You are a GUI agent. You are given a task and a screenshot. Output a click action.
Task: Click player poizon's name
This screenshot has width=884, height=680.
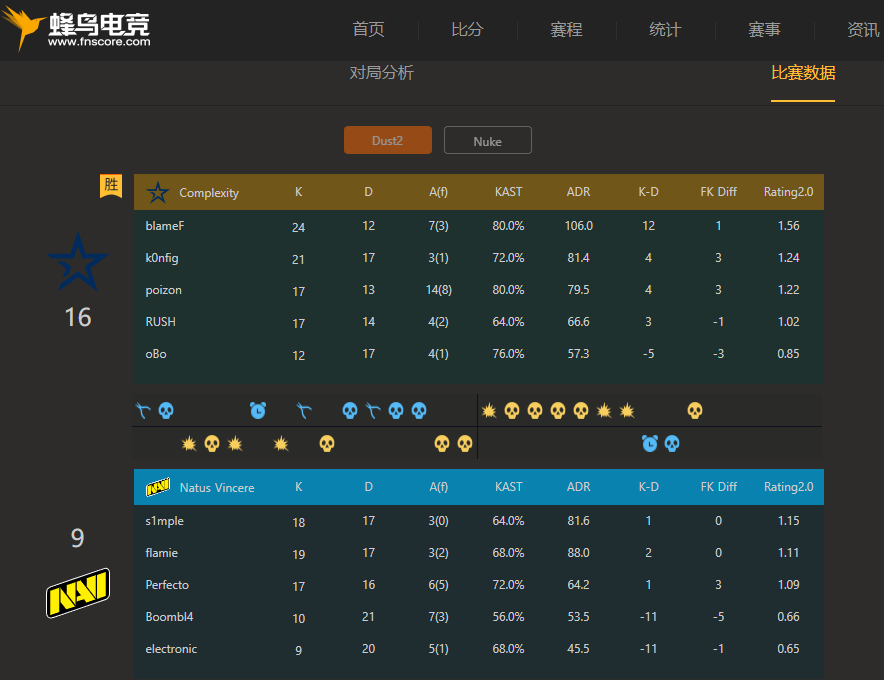coord(163,290)
